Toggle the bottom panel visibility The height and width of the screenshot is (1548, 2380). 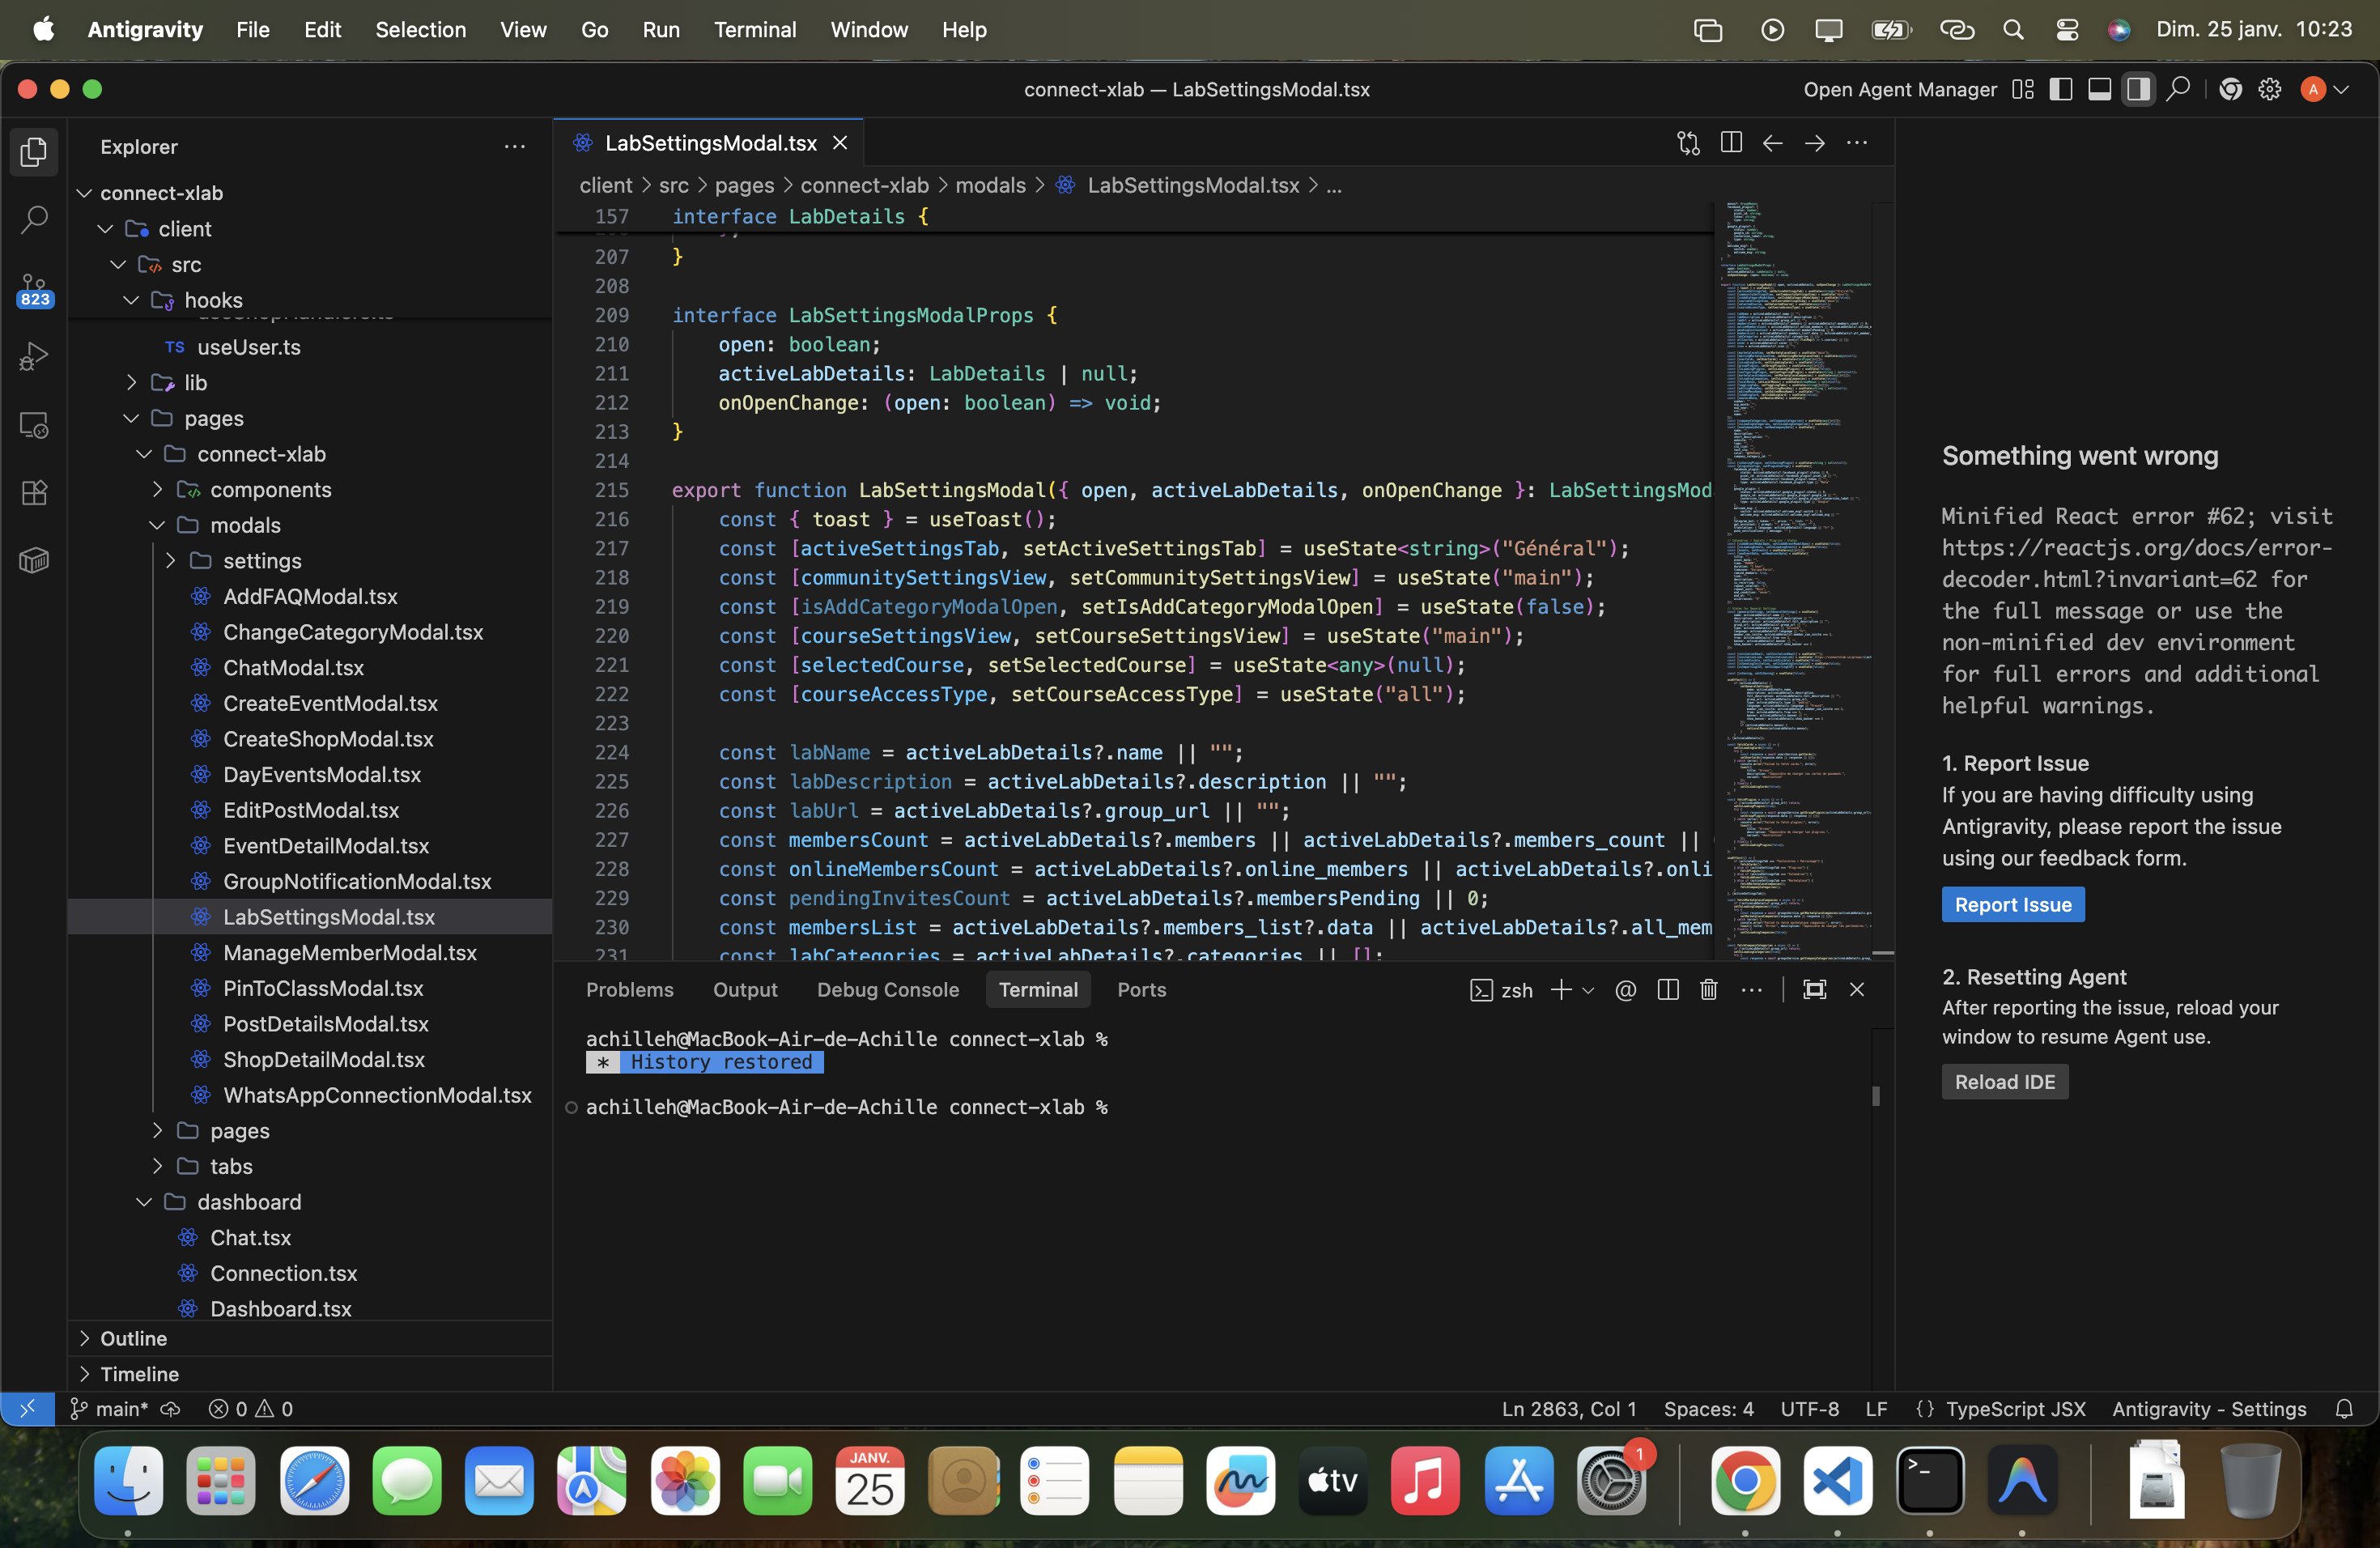click(x=2099, y=89)
